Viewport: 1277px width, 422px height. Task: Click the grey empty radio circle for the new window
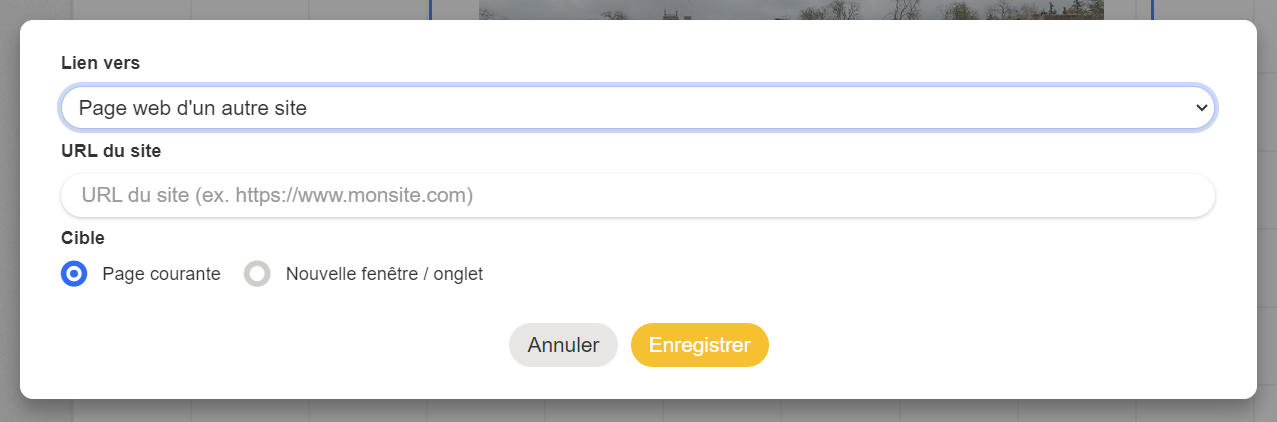coord(257,273)
